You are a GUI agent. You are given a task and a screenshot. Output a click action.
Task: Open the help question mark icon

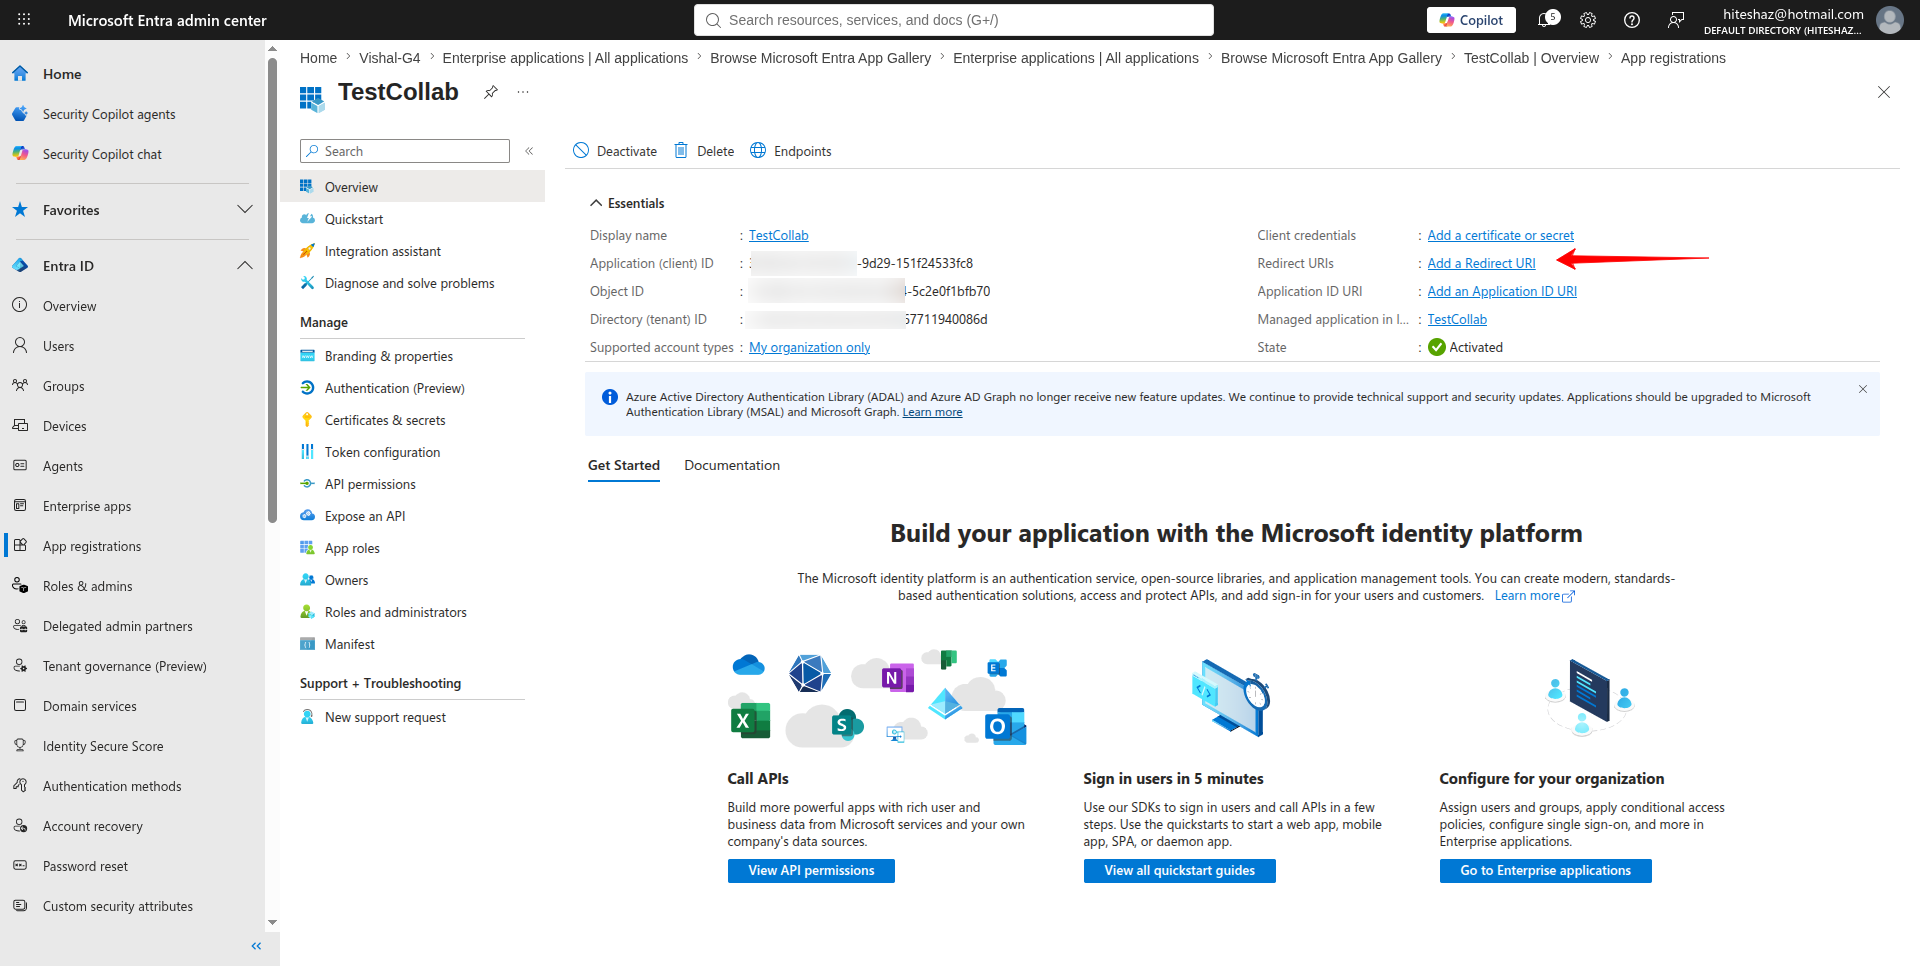coord(1632,20)
